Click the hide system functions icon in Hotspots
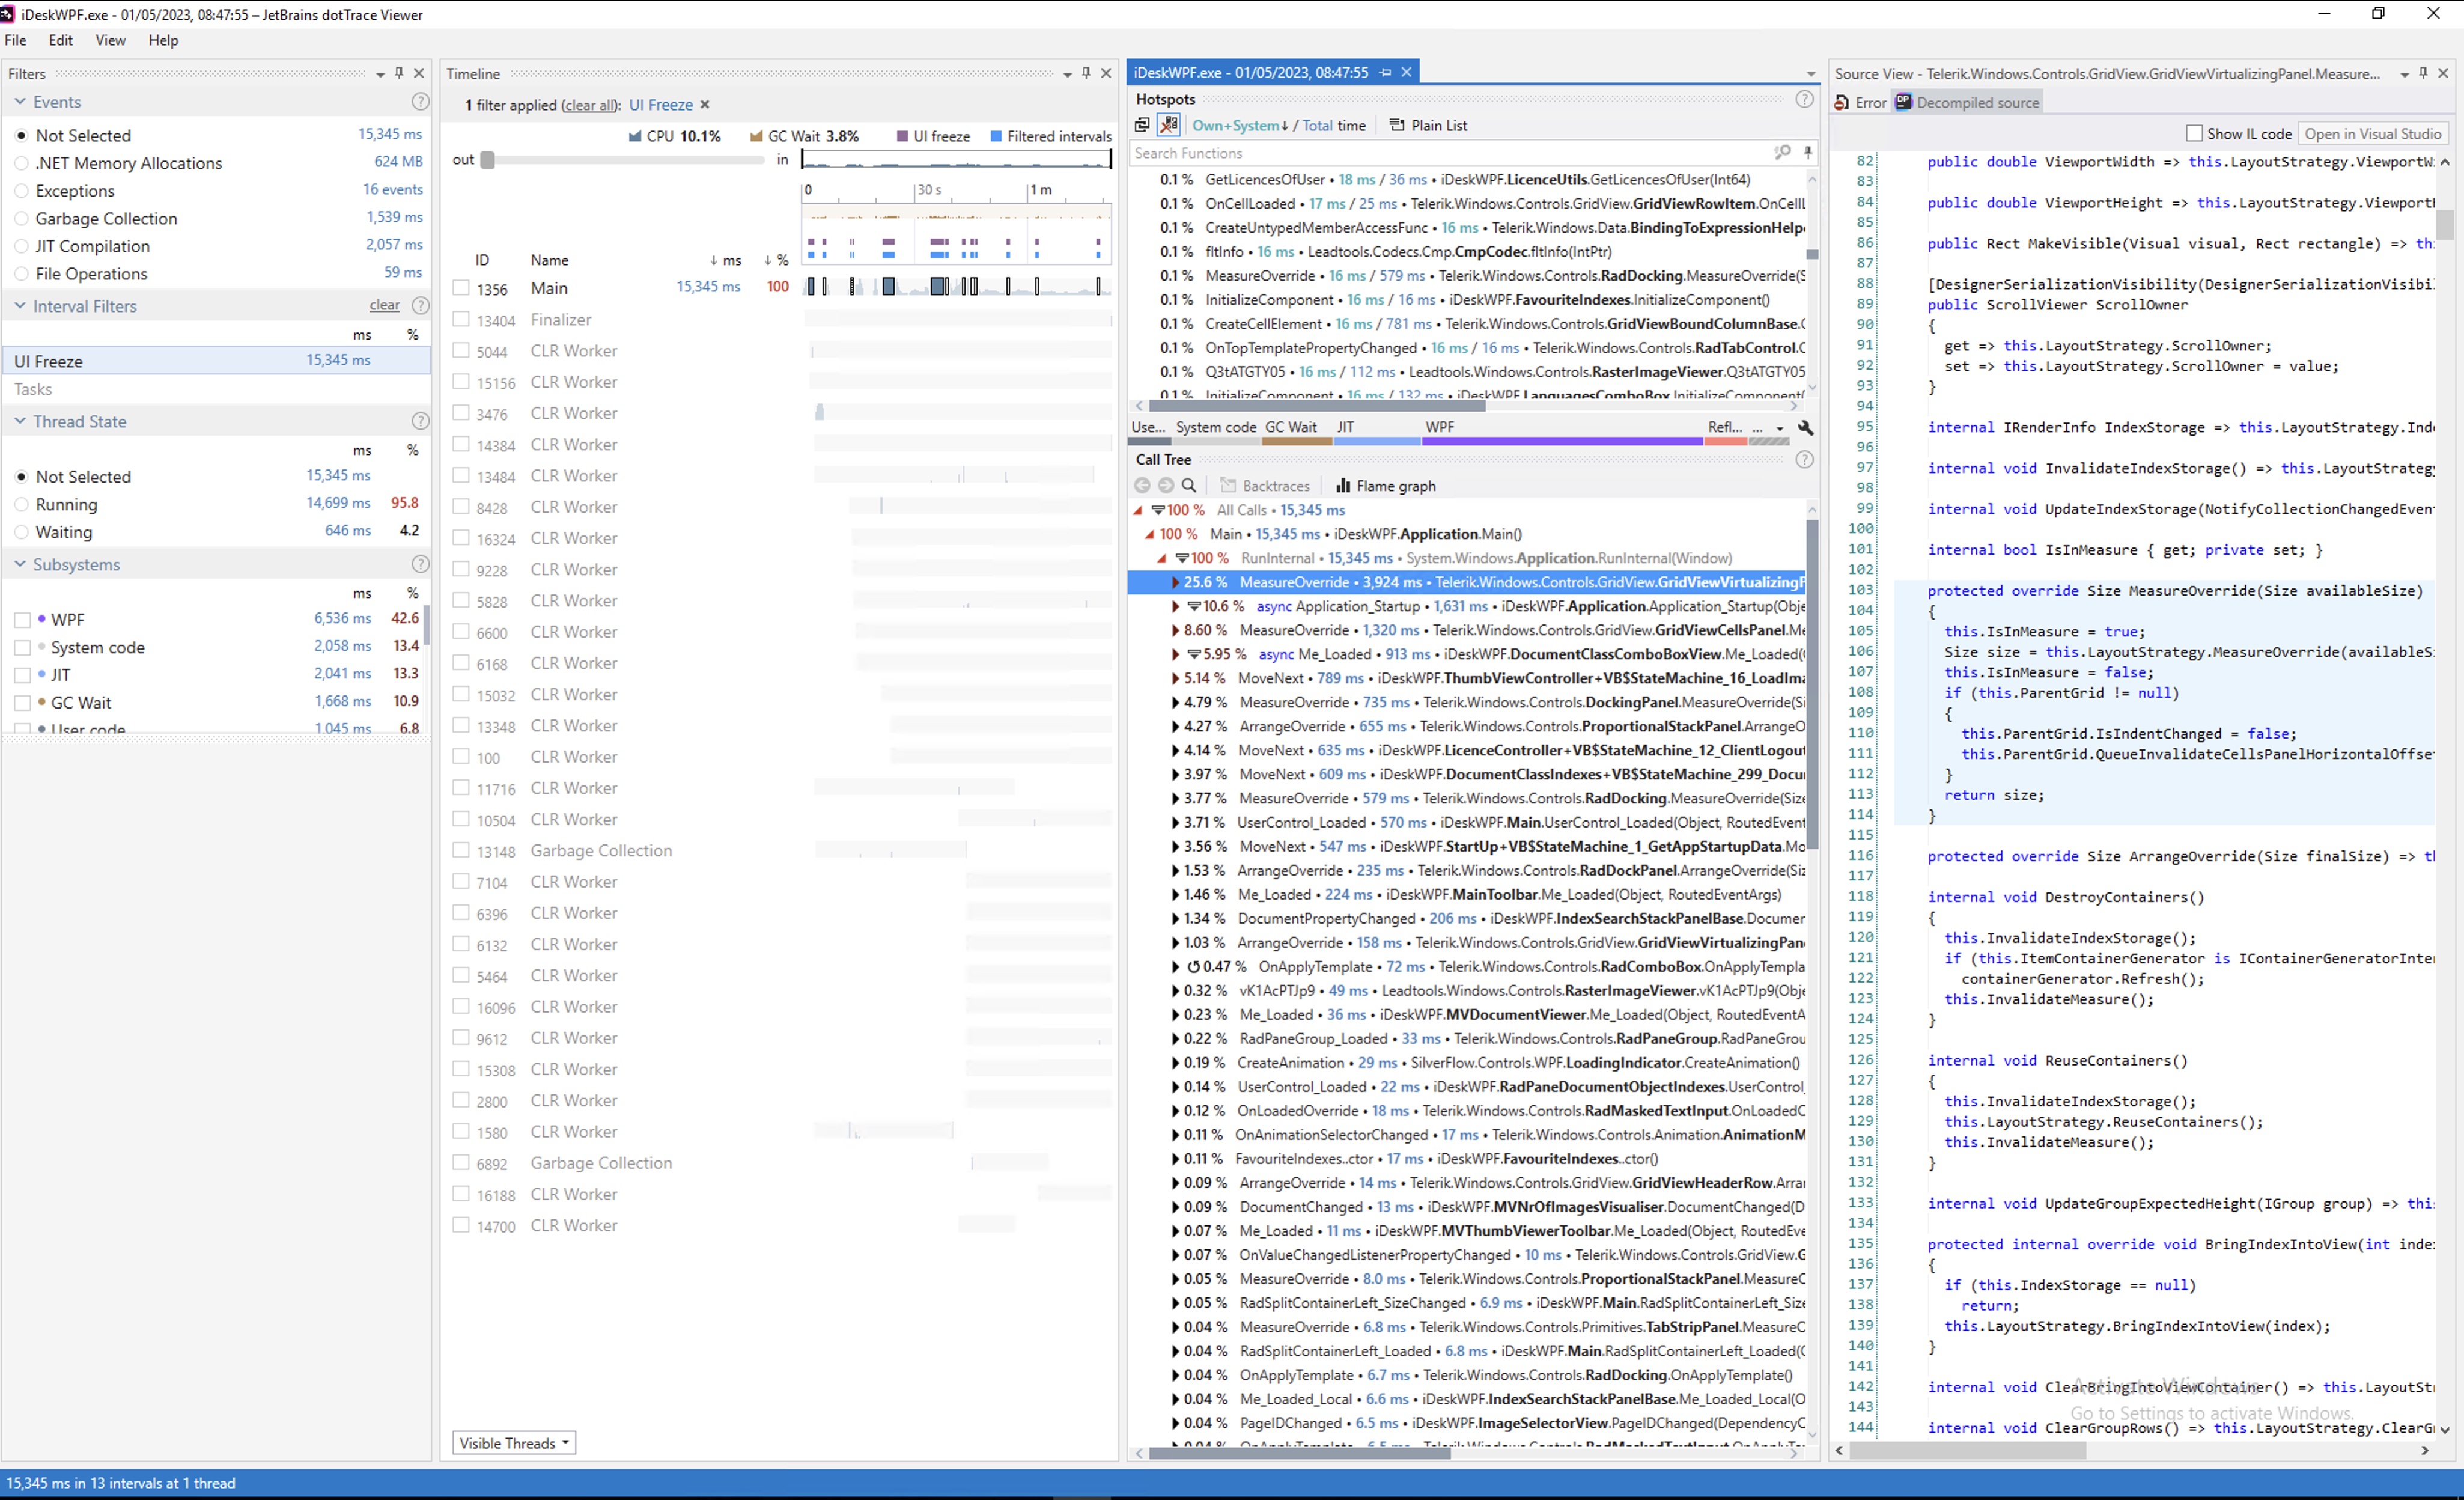The height and width of the screenshot is (1500, 2464). (1168, 126)
